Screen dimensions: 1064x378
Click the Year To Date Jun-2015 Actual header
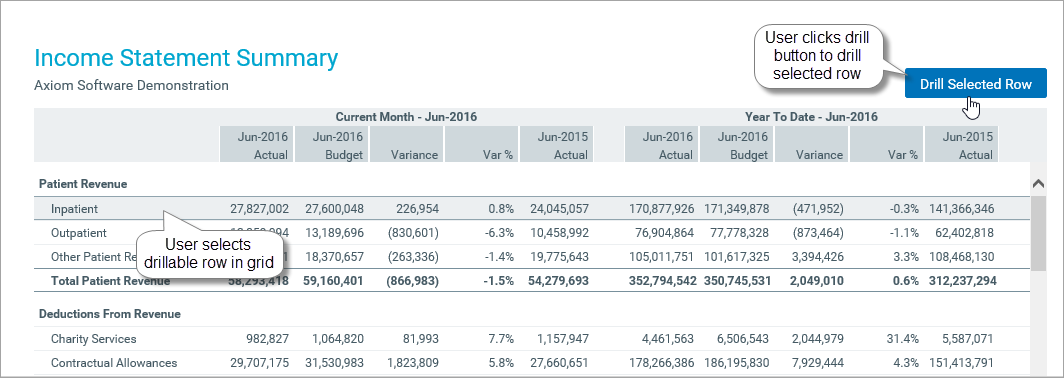961,145
